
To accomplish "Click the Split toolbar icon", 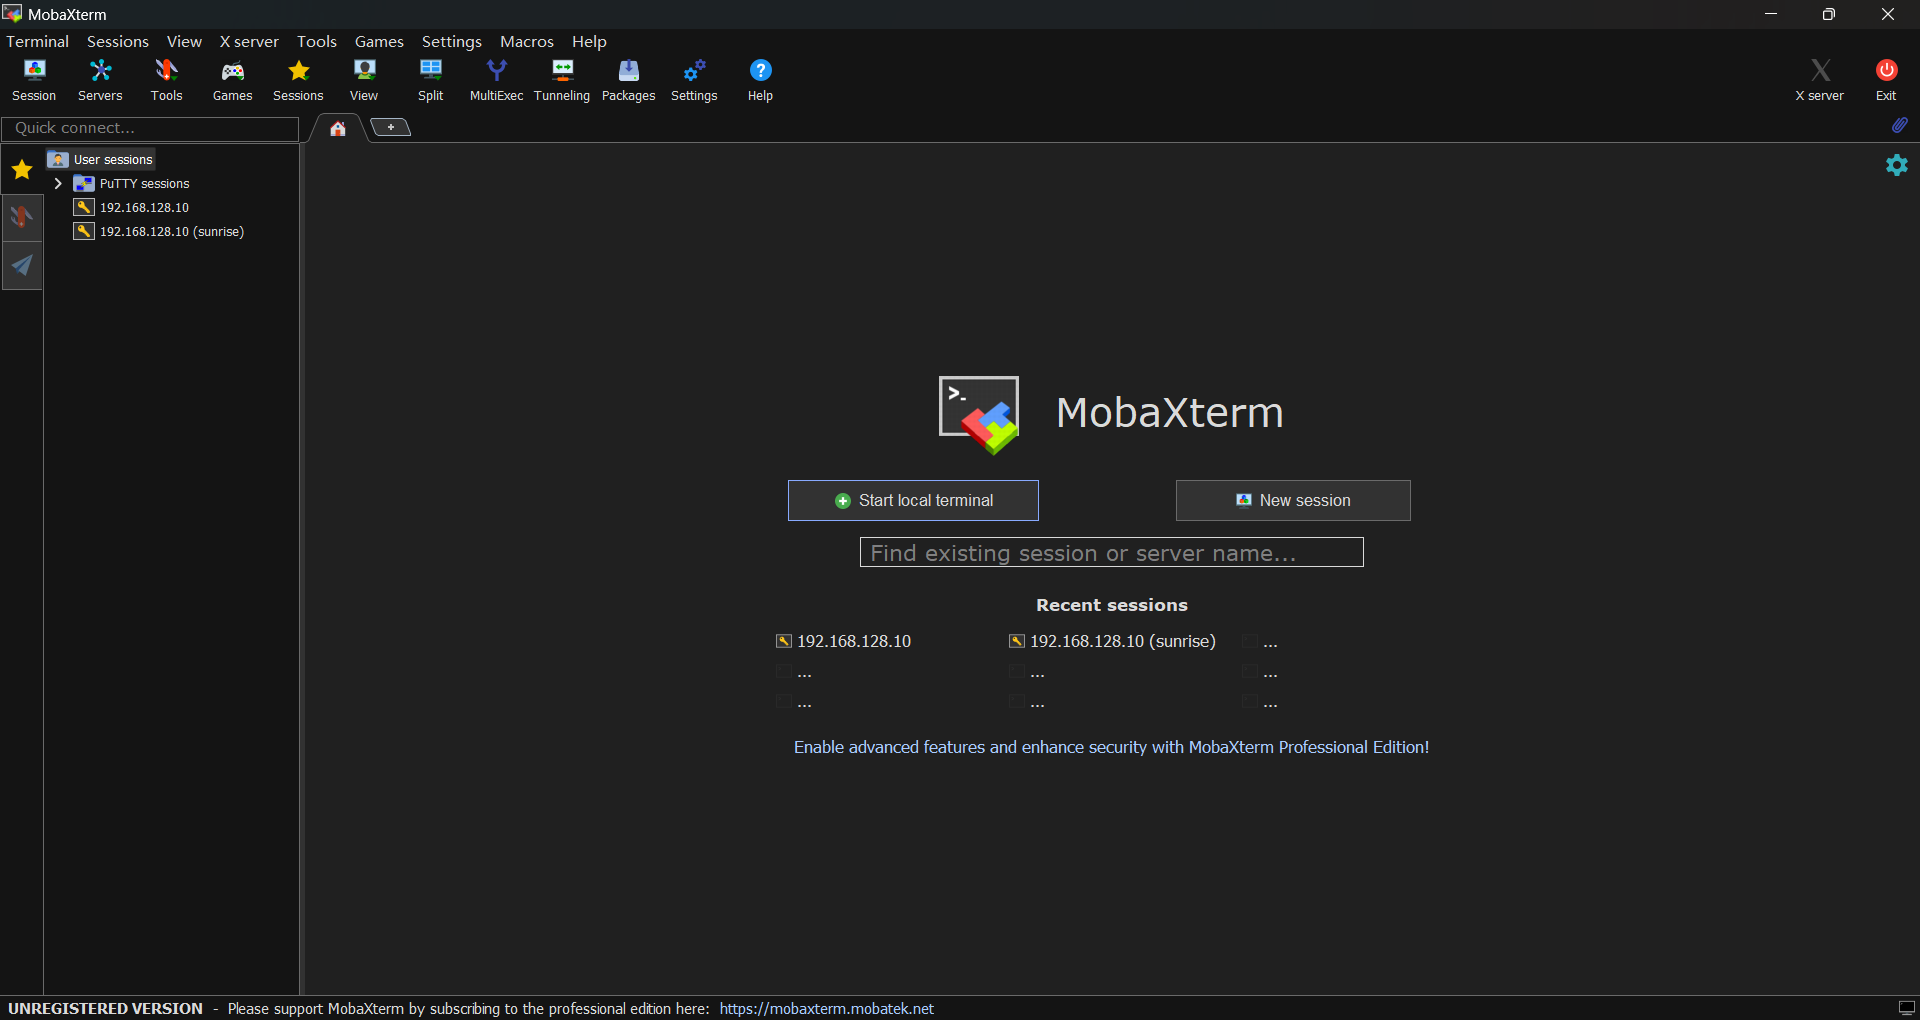I will (x=430, y=80).
